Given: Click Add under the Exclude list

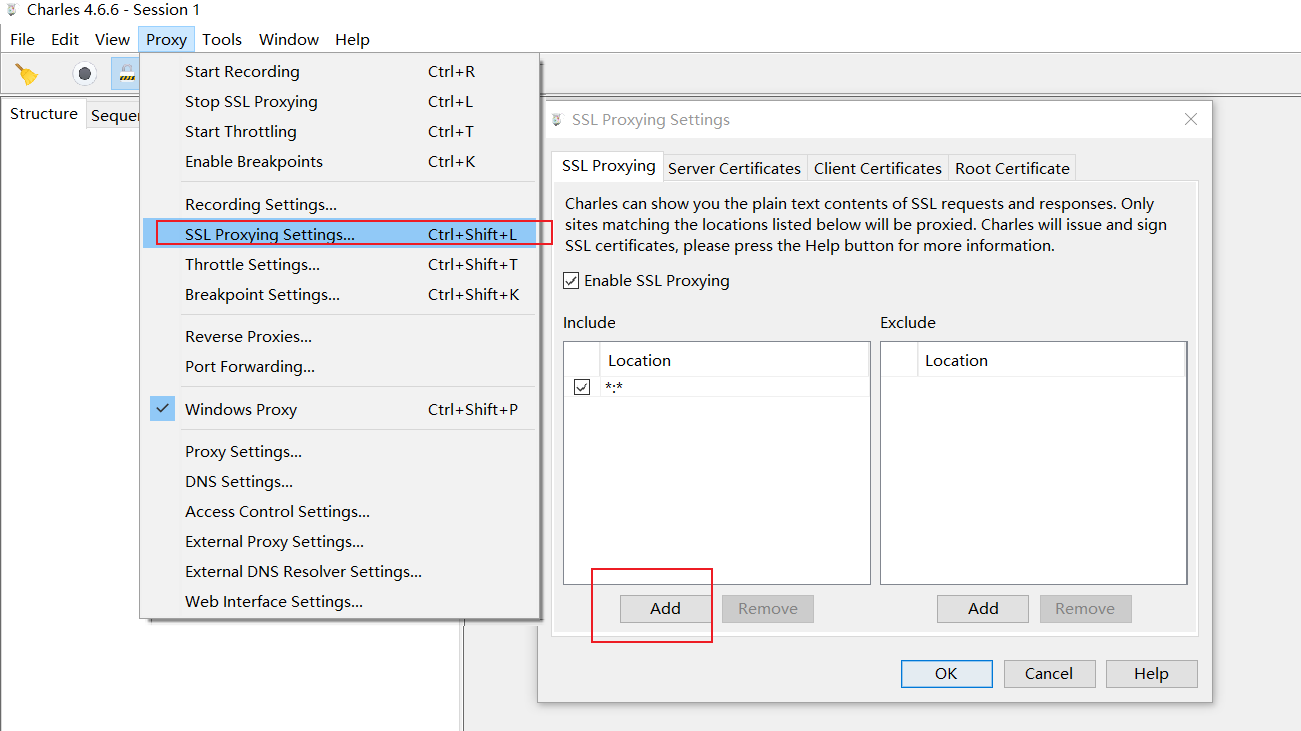Looking at the screenshot, I should click(x=983, y=609).
